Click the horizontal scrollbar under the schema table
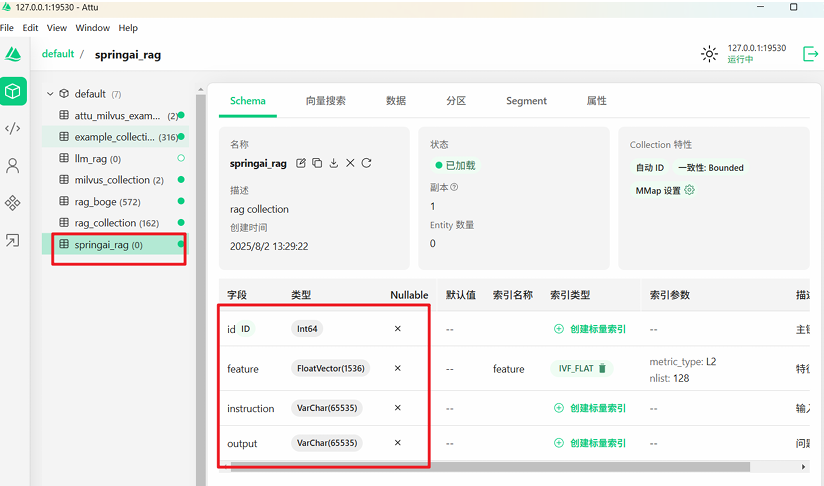 (x=490, y=466)
